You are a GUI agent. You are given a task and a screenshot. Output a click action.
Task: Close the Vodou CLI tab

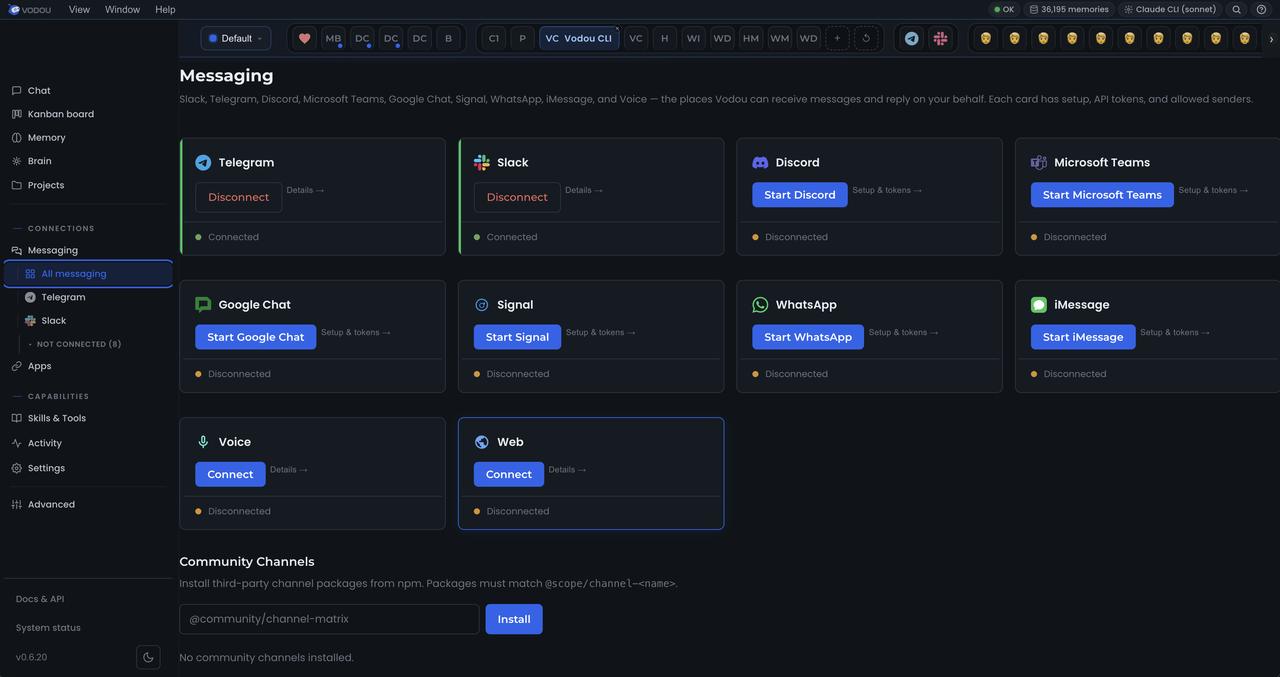[616, 29]
